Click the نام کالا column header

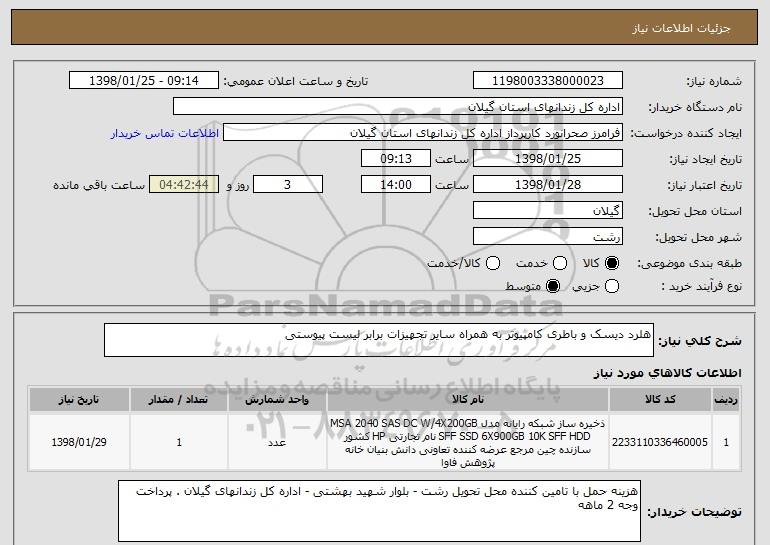click(x=468, y=400)
